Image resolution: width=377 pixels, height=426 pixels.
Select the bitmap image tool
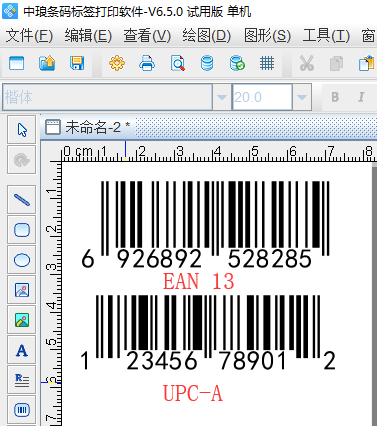(22, 320)
